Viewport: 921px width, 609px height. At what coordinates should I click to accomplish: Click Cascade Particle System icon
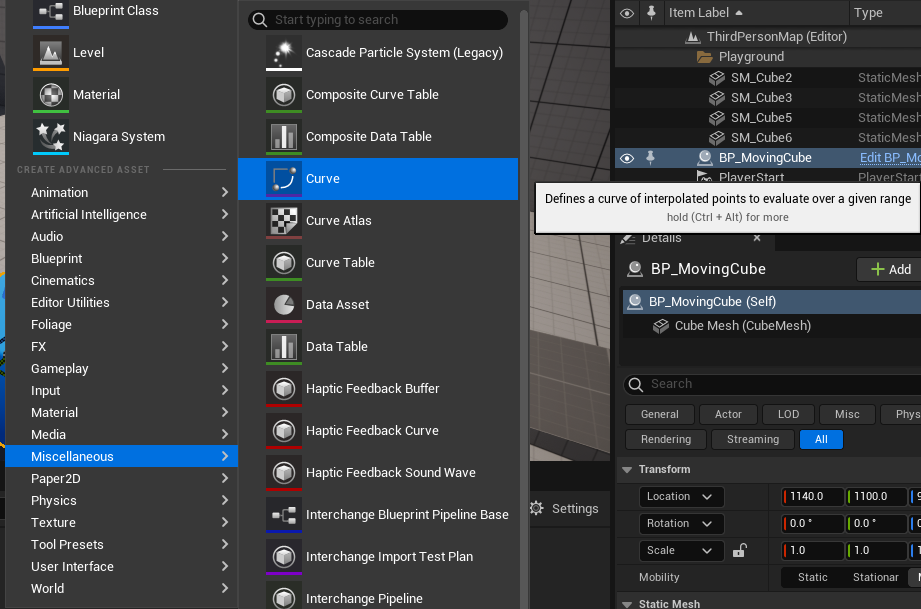coord(284,53)
